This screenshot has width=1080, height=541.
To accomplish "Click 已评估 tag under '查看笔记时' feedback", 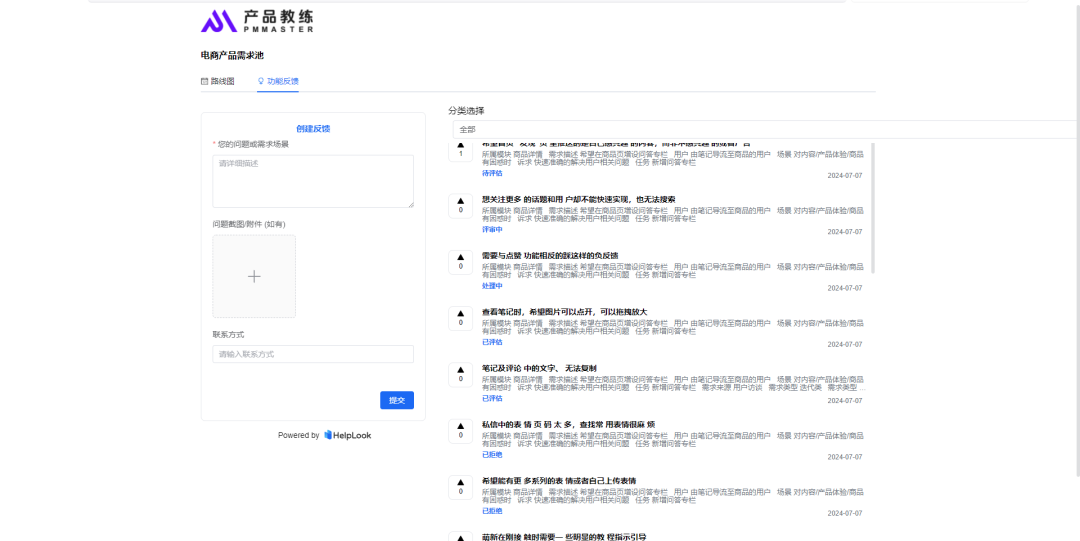I will [492, 343].
